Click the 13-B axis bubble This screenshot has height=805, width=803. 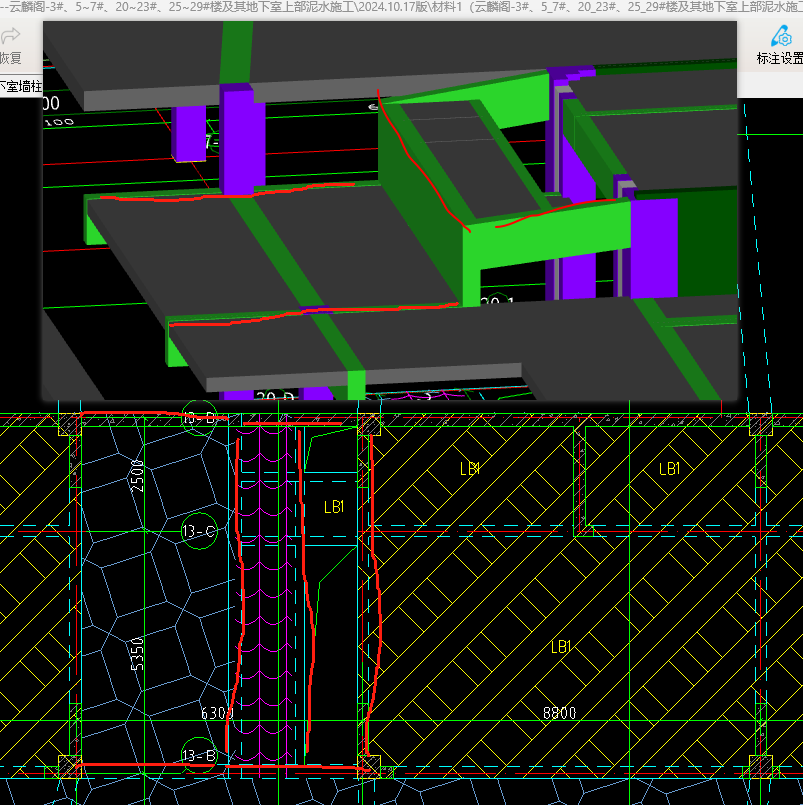(199, 755)
